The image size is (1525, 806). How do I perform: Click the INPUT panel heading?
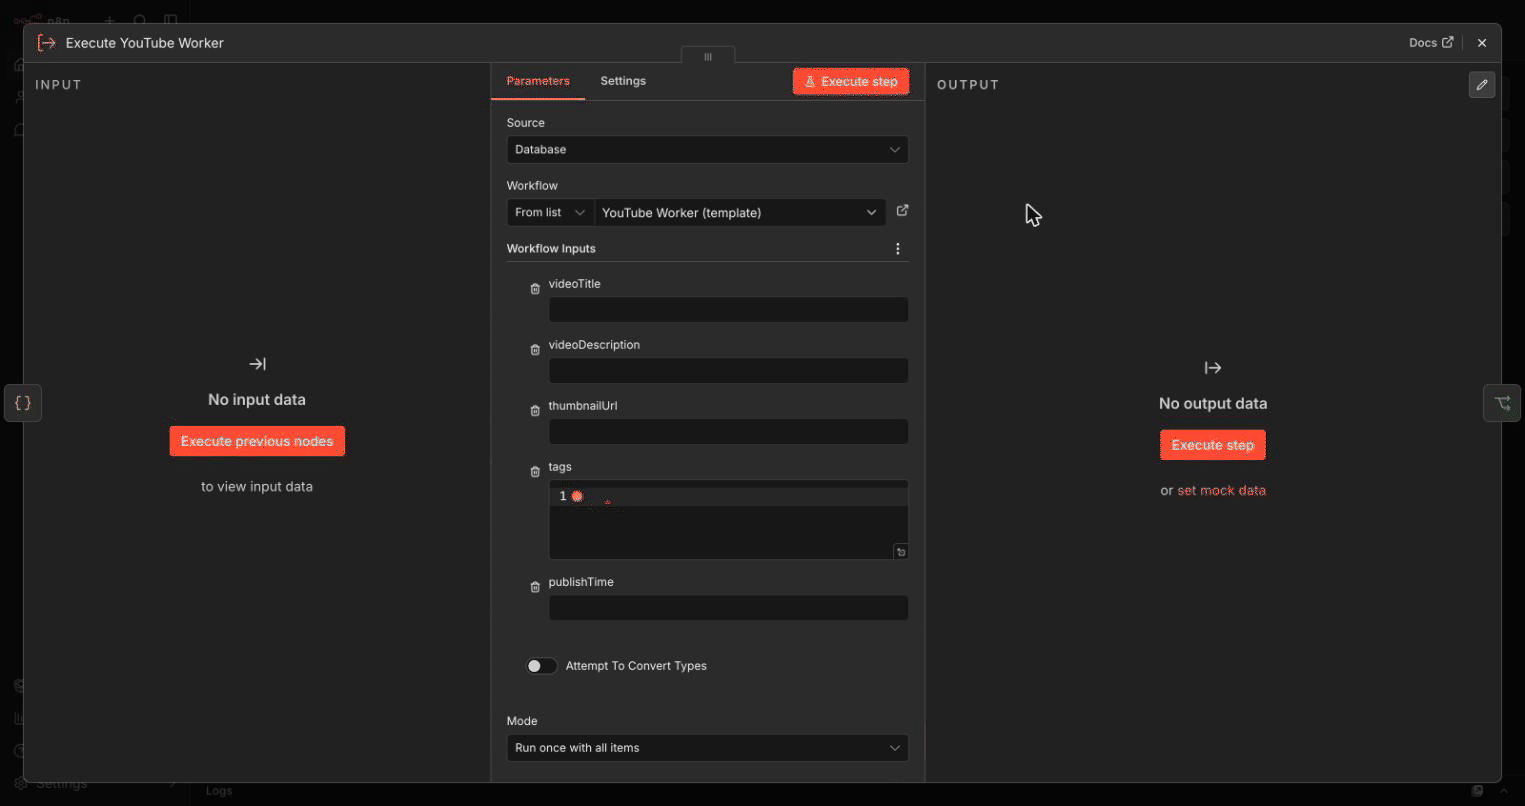point(58,85)
